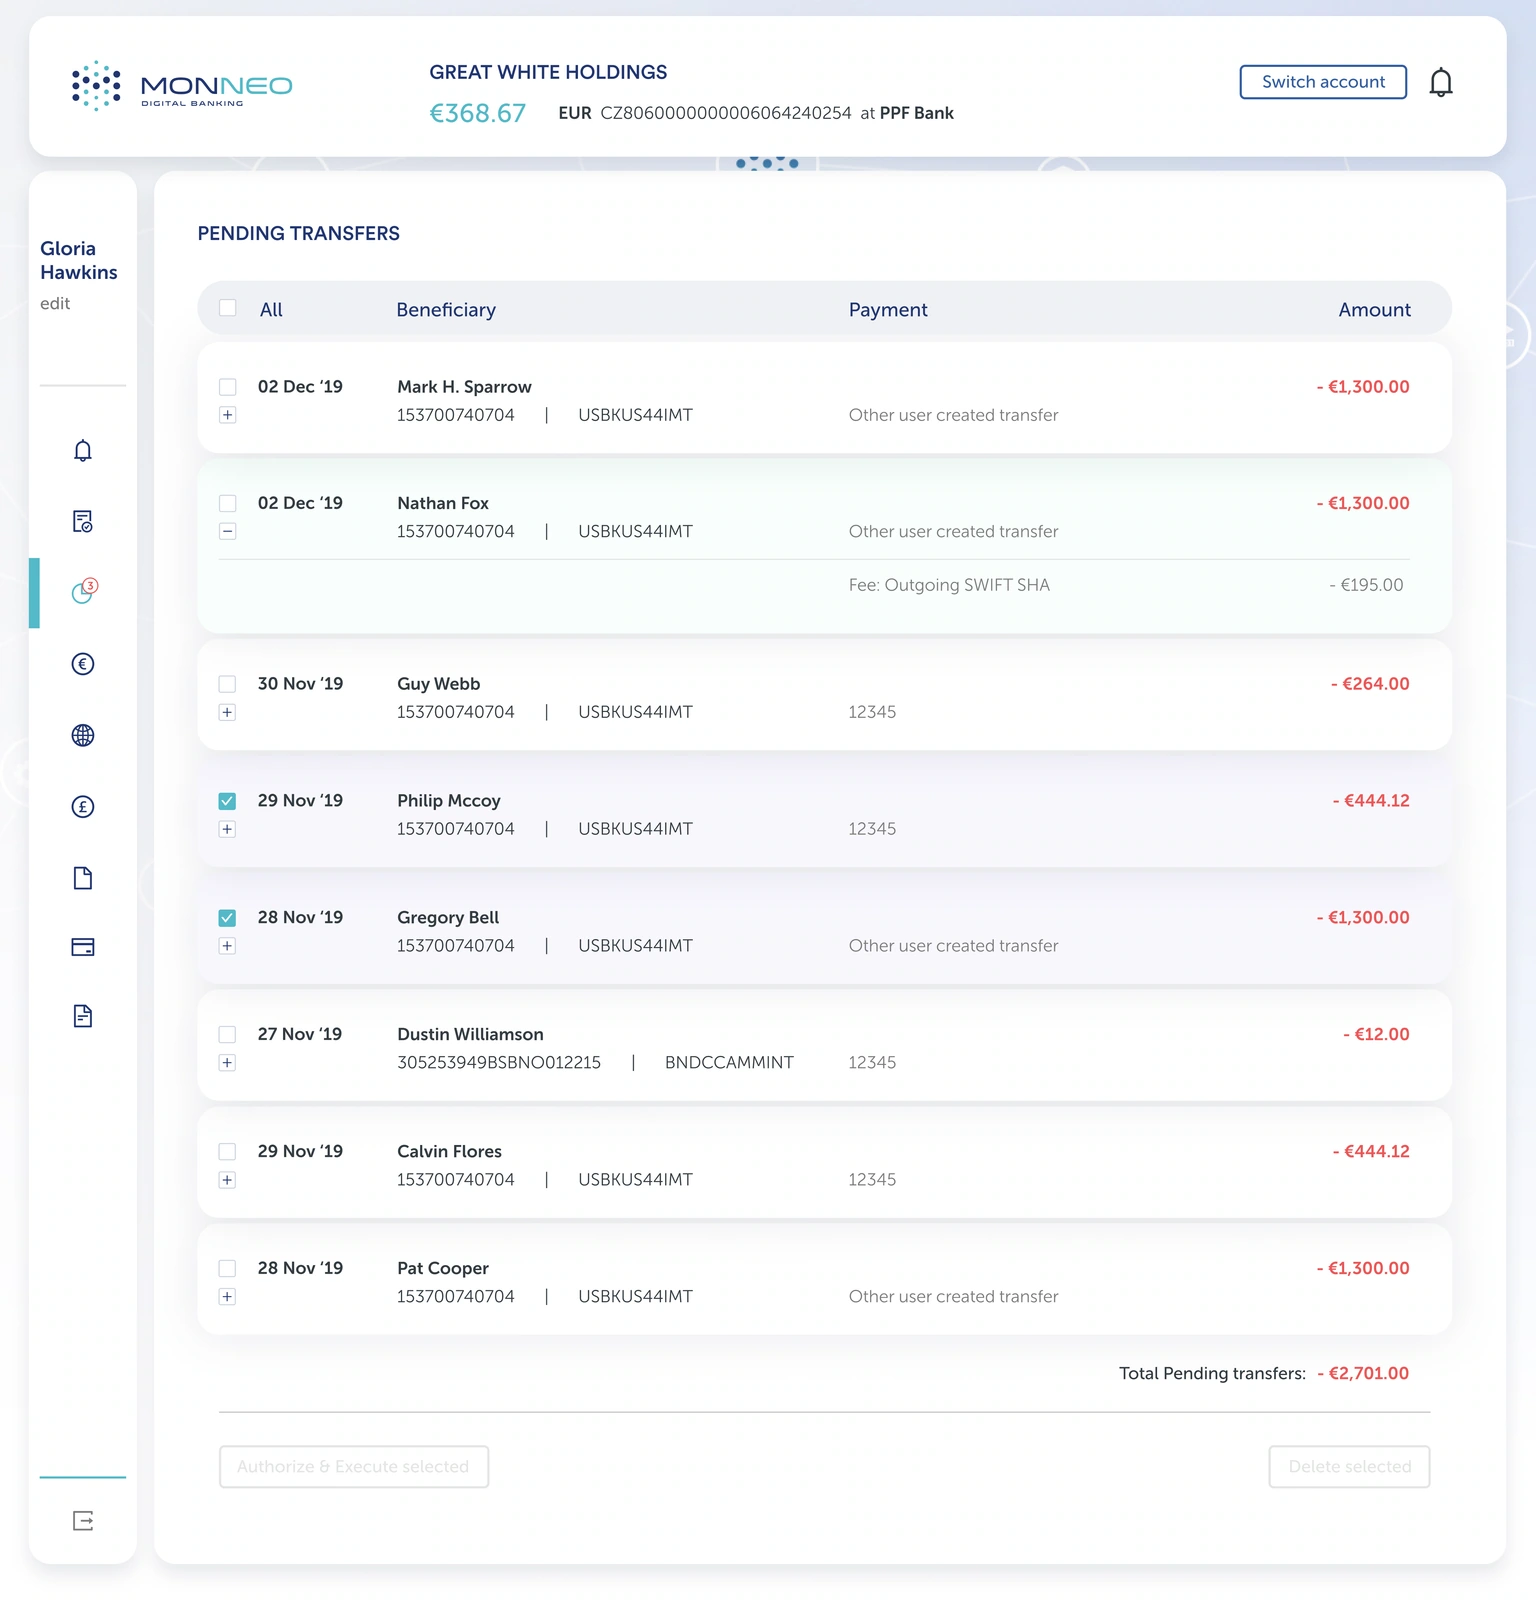Click the GREAT WHITE HOLDINGS account name
Image resolution: width=1536 pixels, height=1606 pixels.
tap(548, 72)
